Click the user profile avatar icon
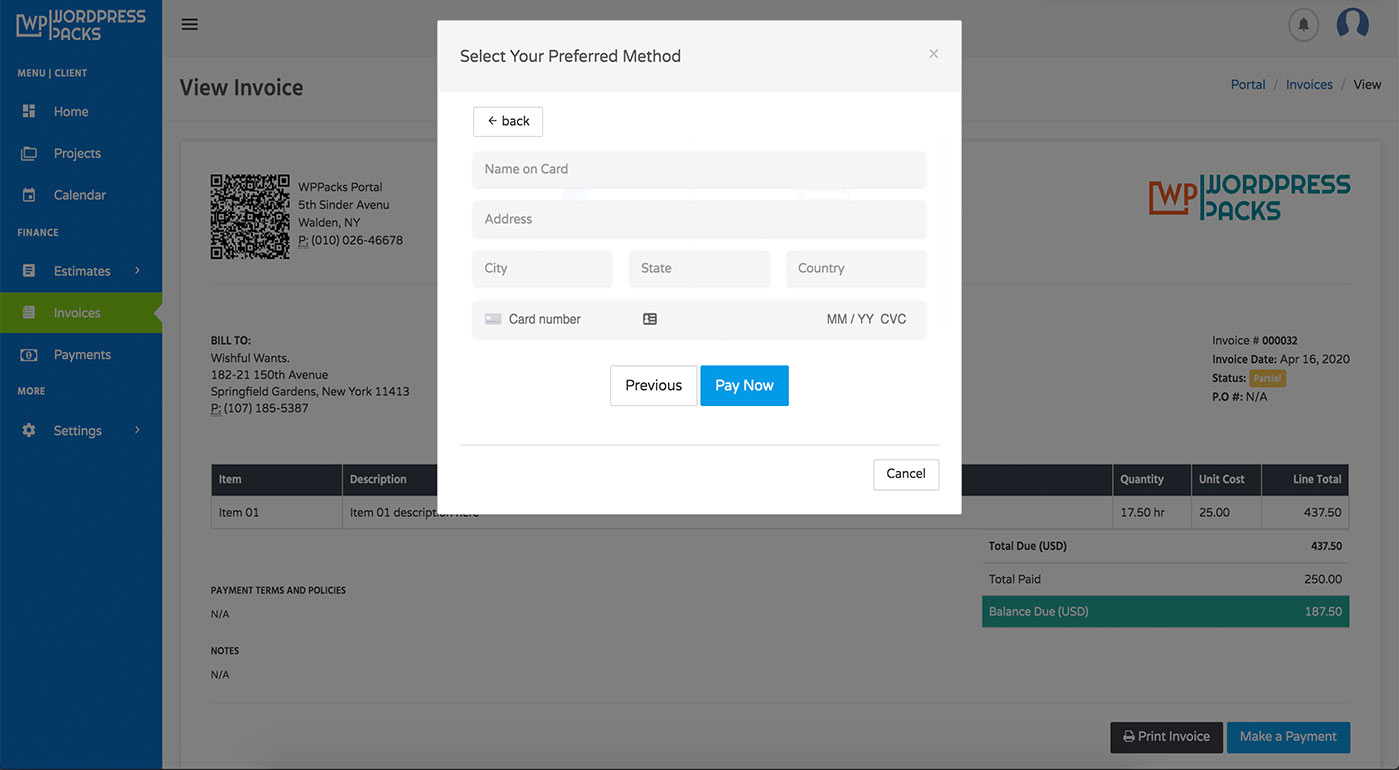The height and width of the screenshot is (770, 1399). click(1352, 24)
